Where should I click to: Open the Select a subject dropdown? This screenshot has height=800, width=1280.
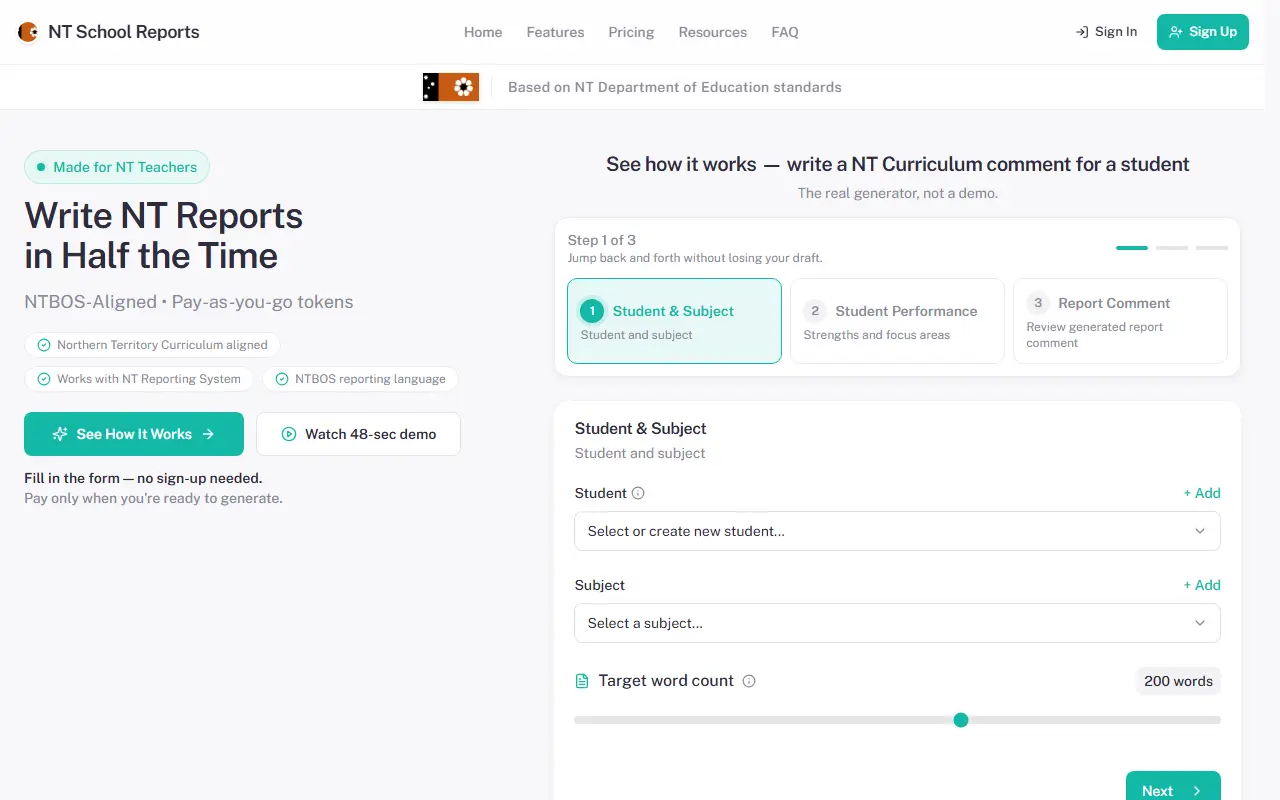pyautogui.click(x=897, y=623)
